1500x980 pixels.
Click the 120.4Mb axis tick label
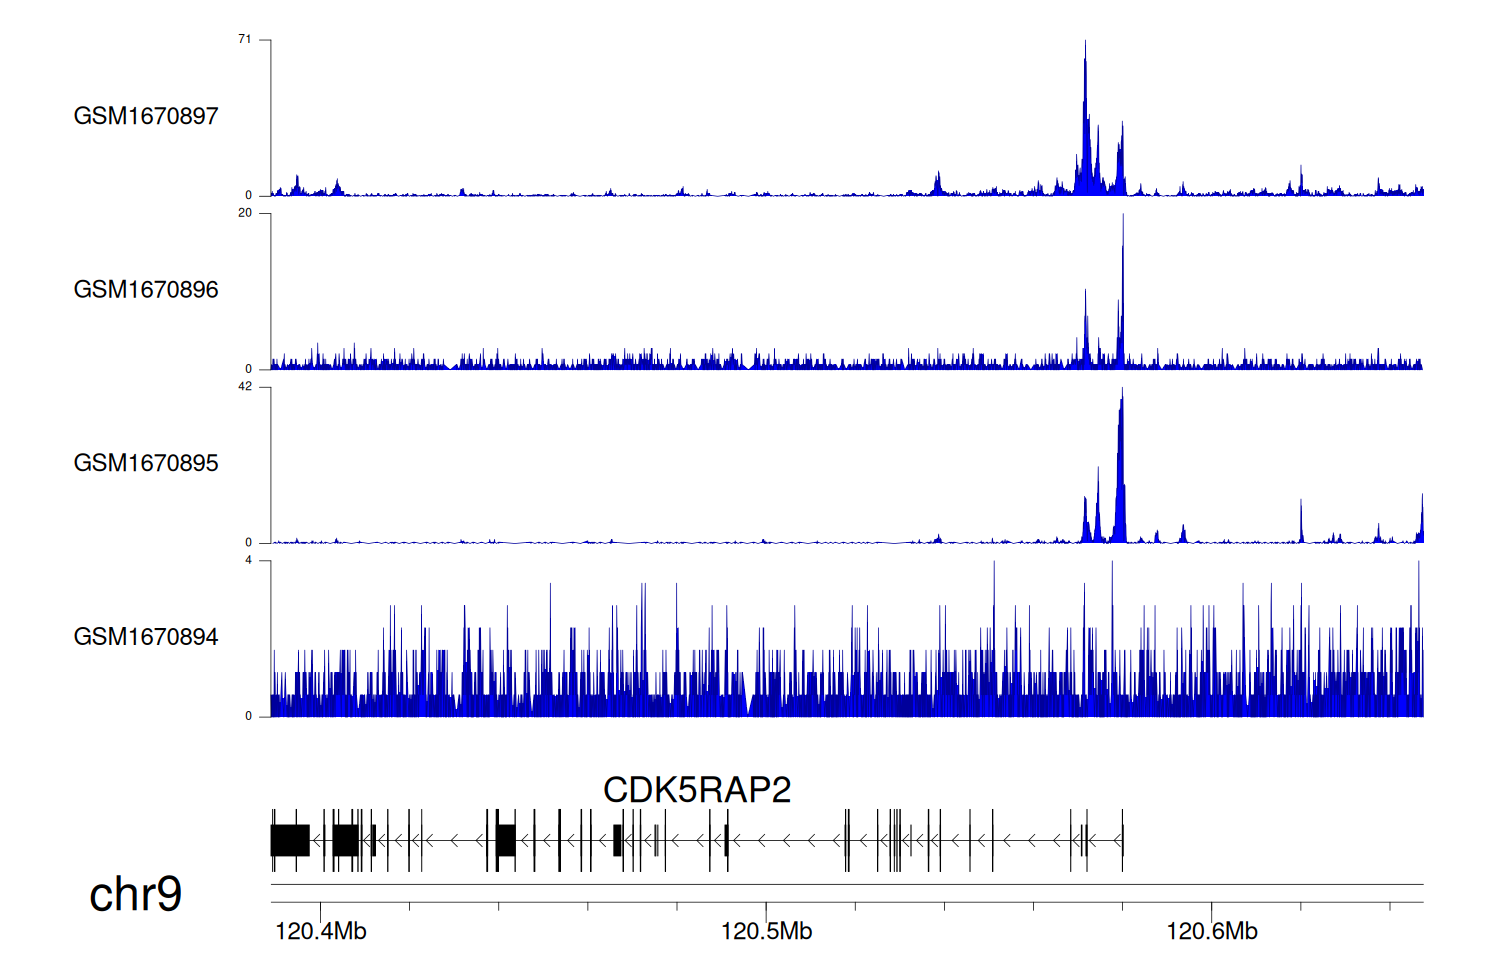[320, 932]
